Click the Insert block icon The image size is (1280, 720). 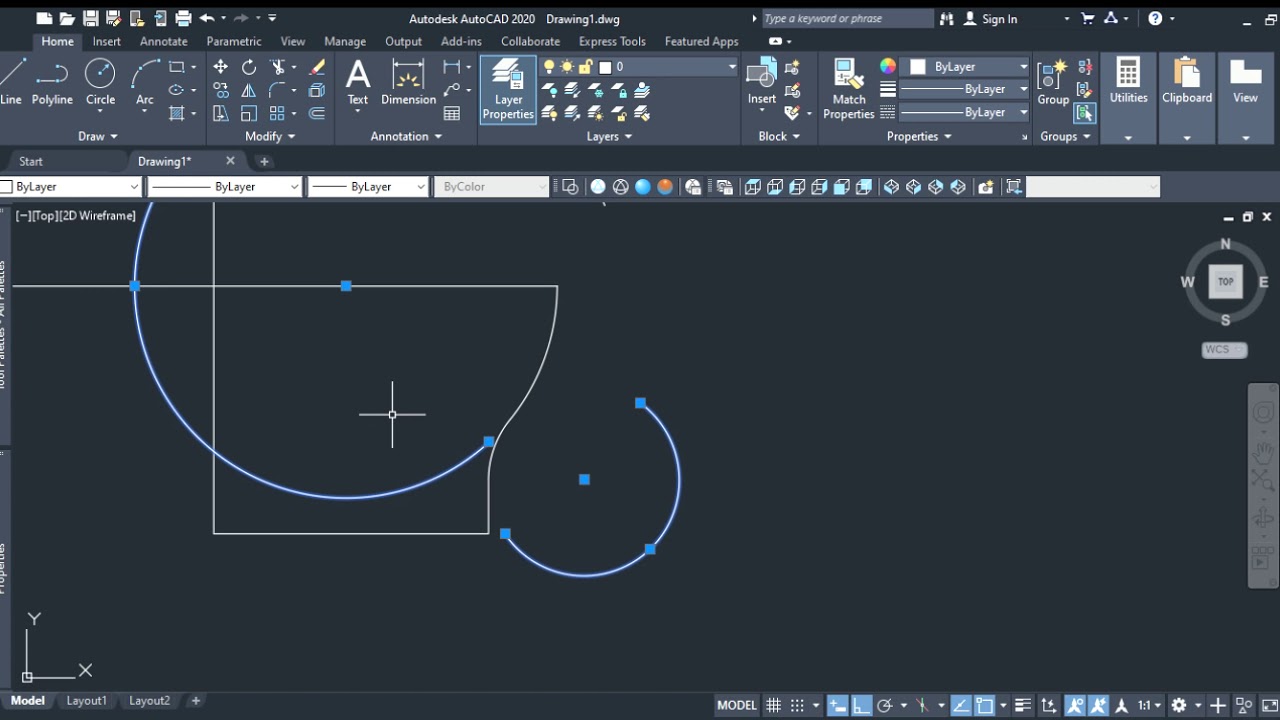(762, 80)
